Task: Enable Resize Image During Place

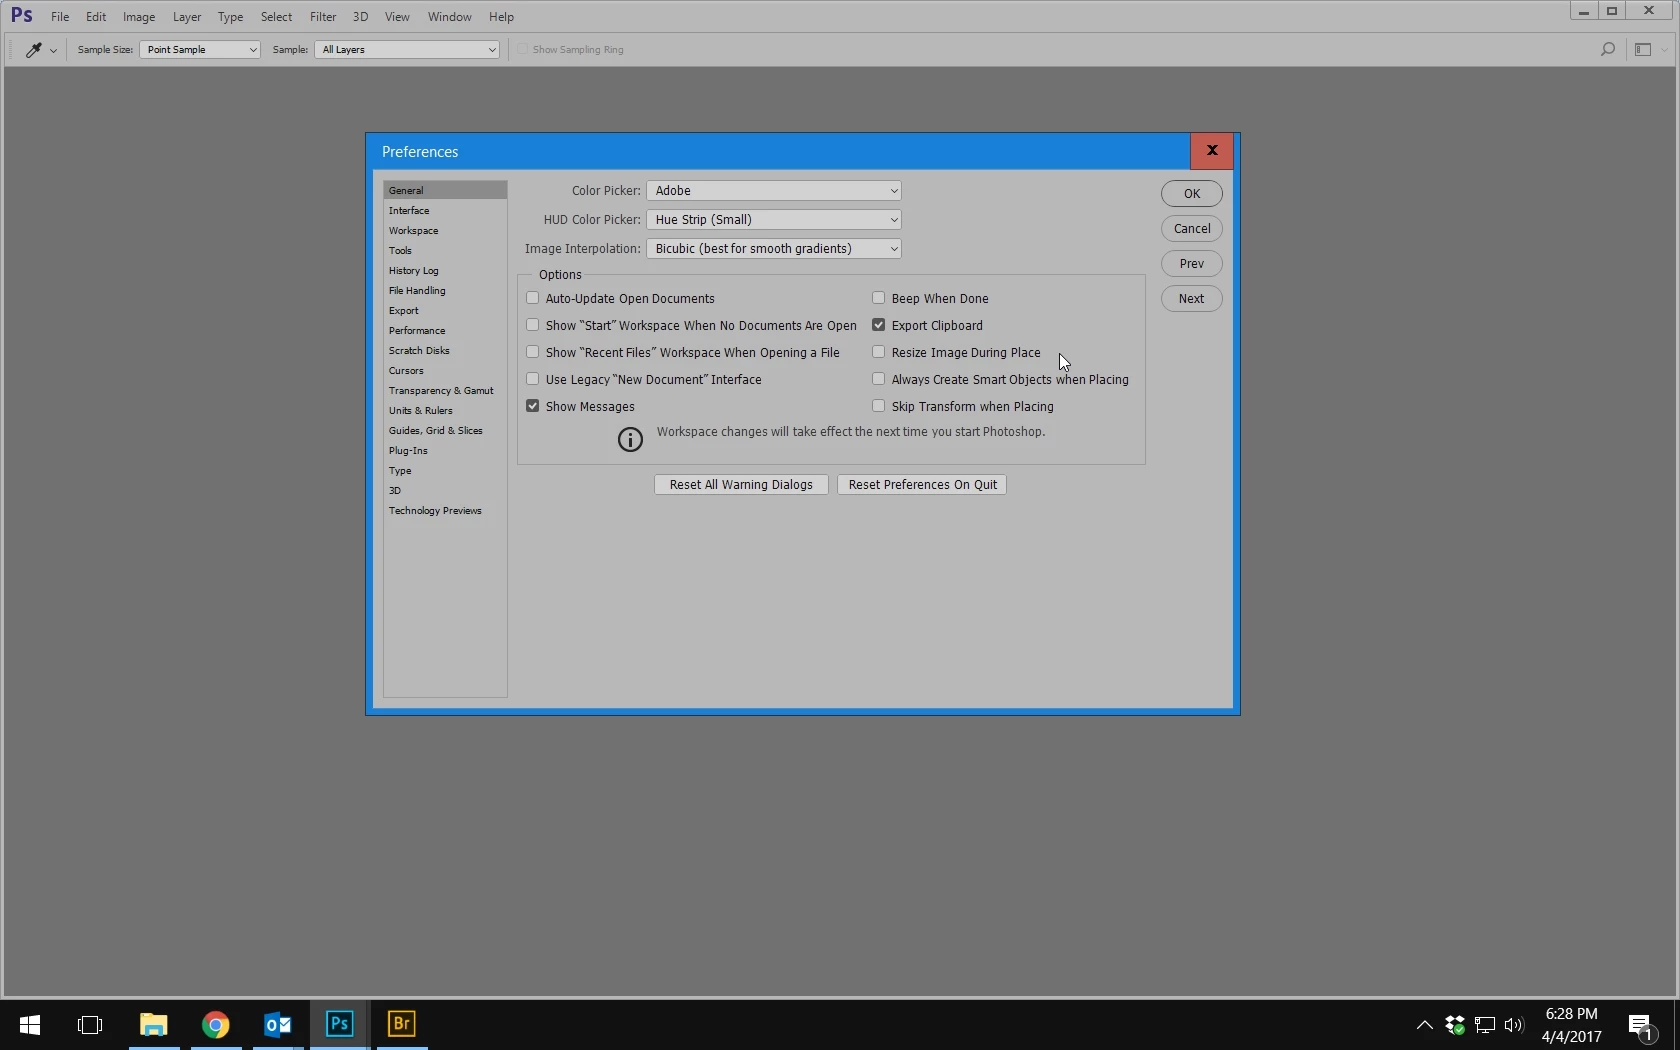Action: pos(879,352)
